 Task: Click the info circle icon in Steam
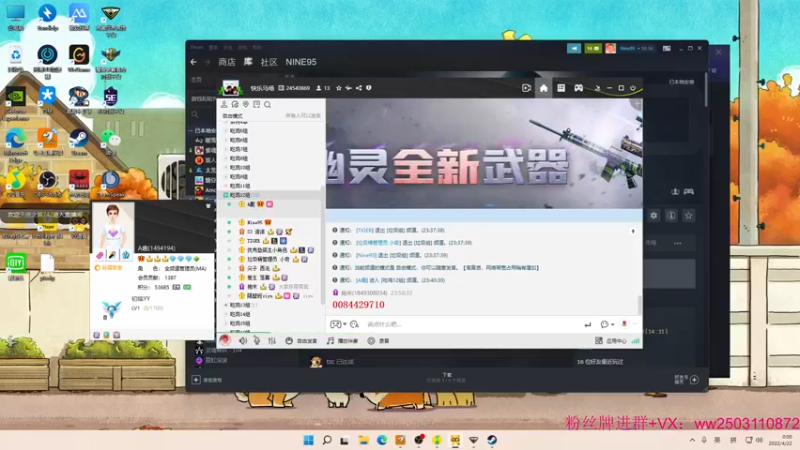(671, 216)
